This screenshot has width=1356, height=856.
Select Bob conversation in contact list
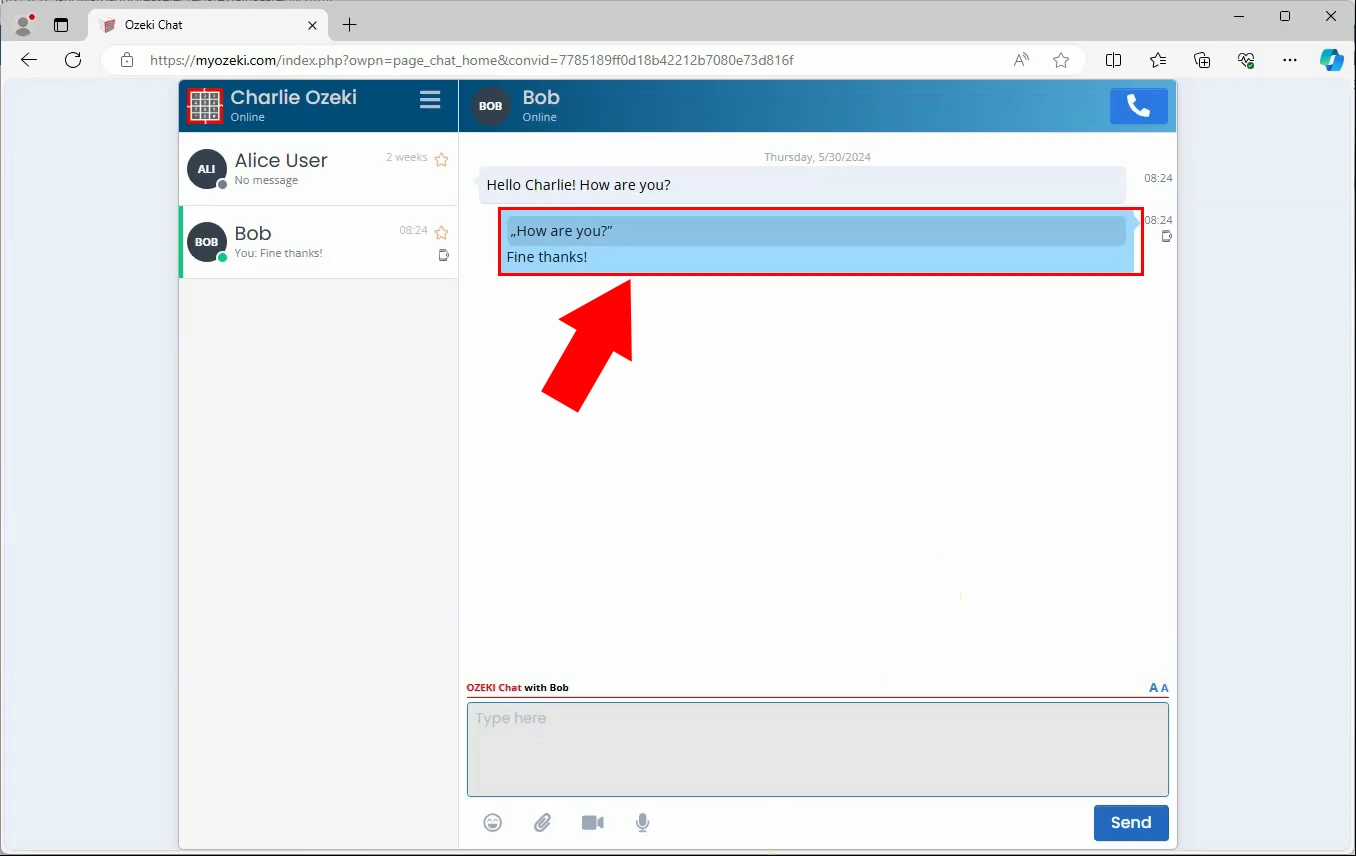click(x=318, y=242)
